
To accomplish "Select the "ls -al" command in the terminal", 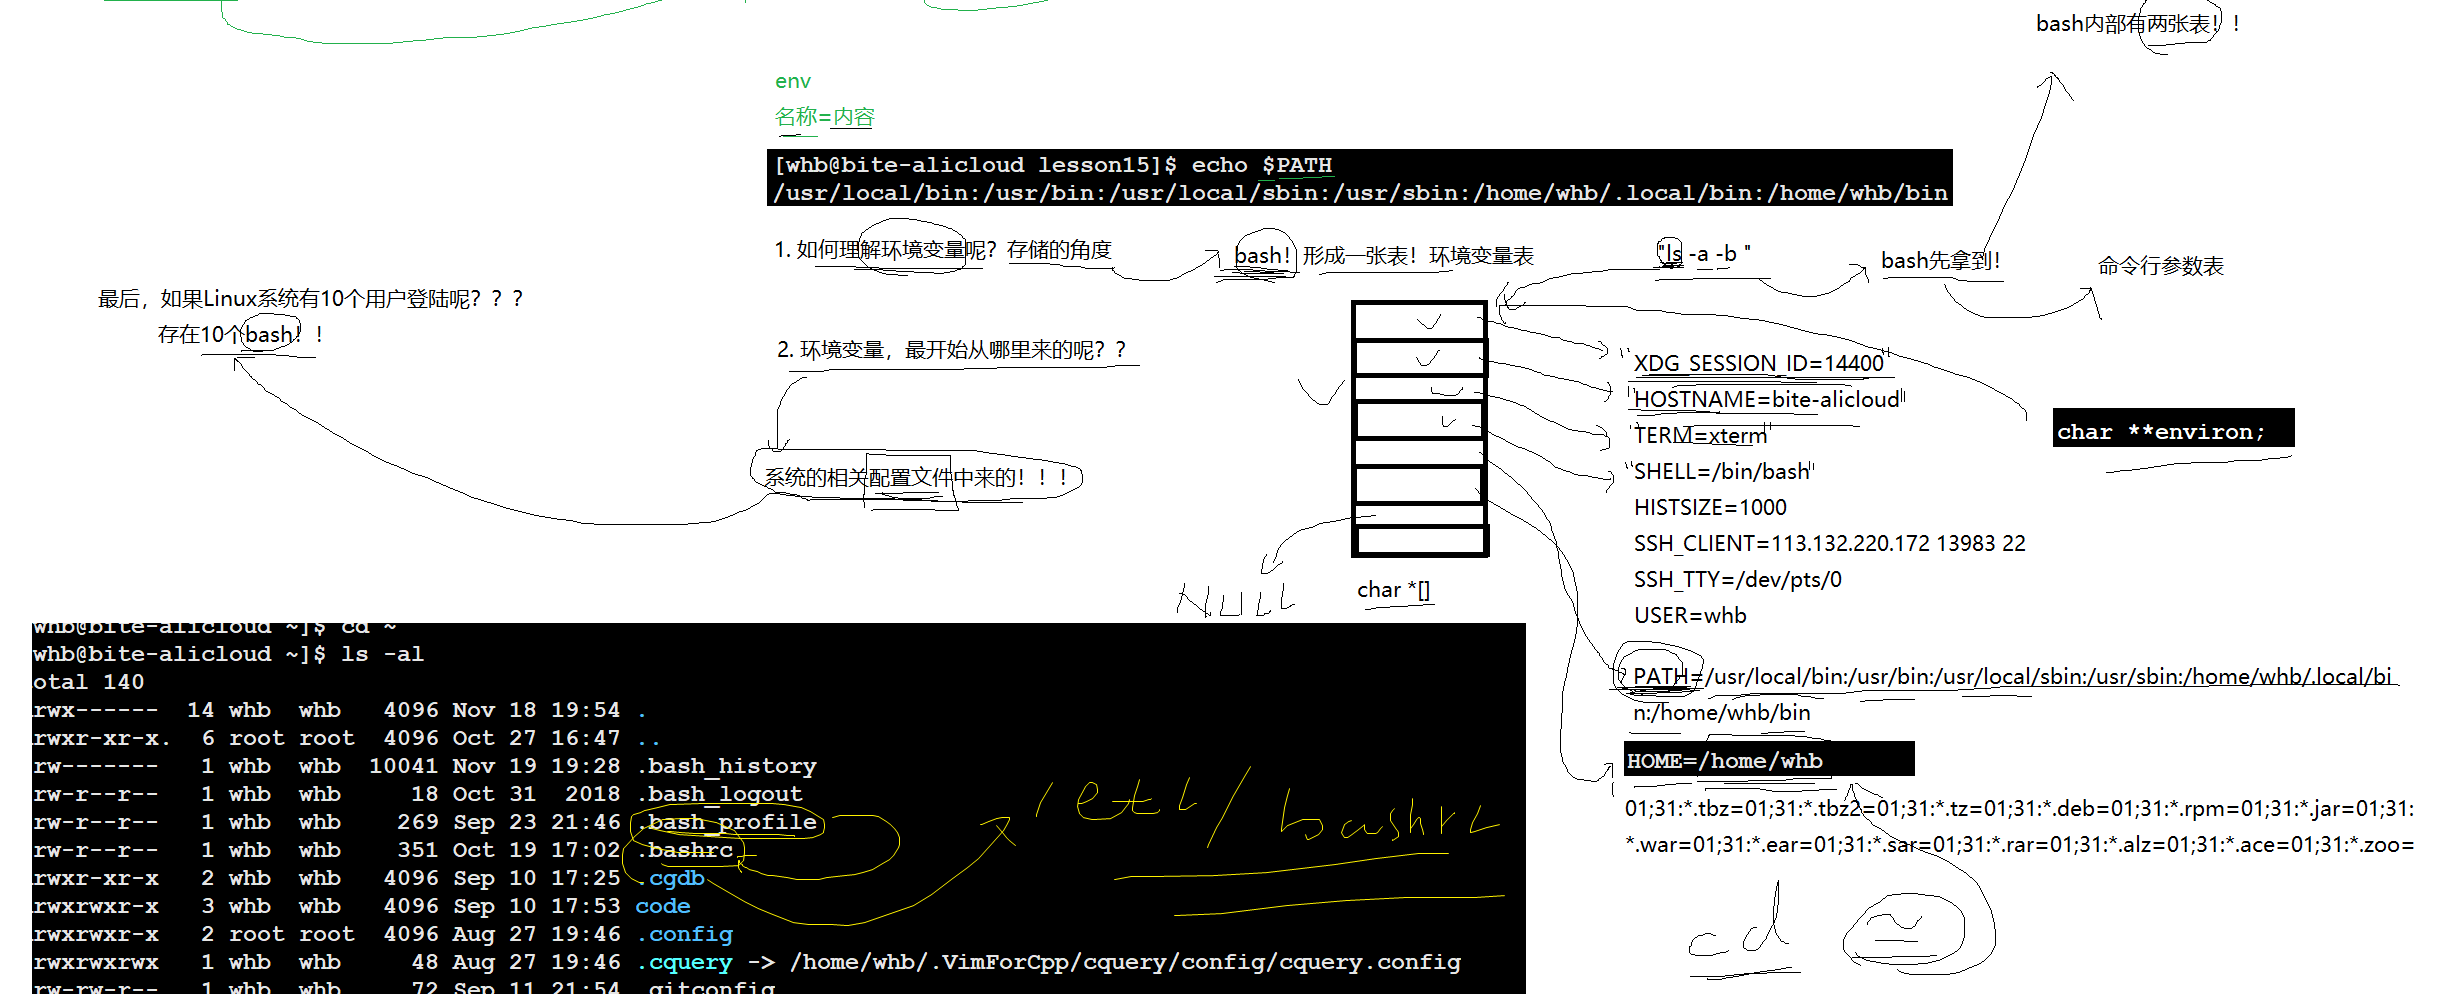I will tap(382, 654).
